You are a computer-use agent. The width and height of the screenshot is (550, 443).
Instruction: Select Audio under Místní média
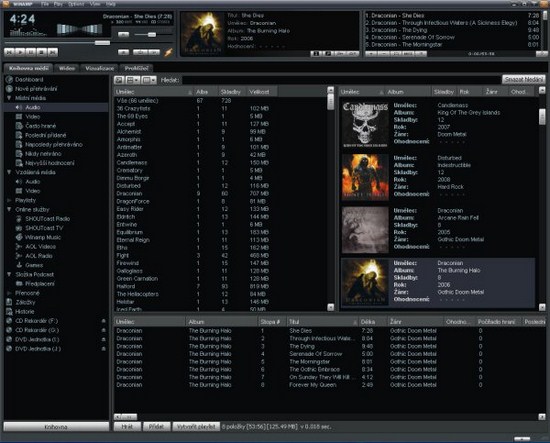tap(33, 107)
